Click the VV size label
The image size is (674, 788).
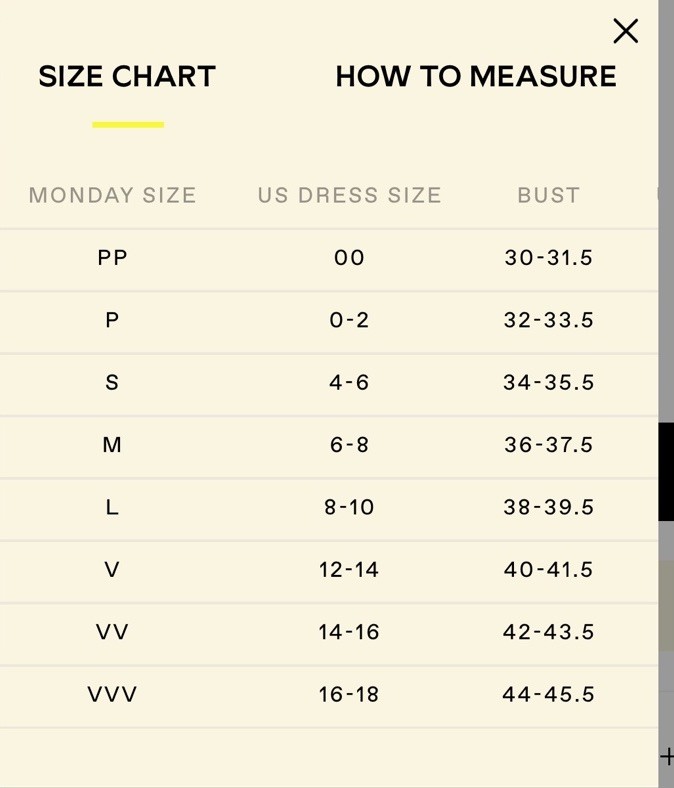112,632
